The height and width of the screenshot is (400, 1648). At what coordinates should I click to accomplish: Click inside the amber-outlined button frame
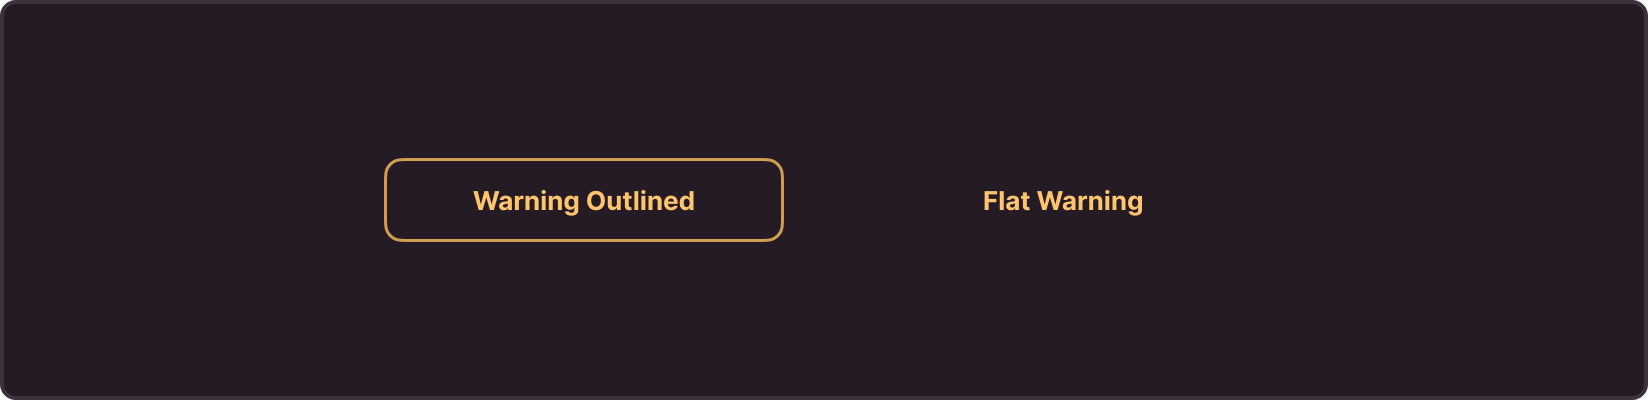coord(584,200)
